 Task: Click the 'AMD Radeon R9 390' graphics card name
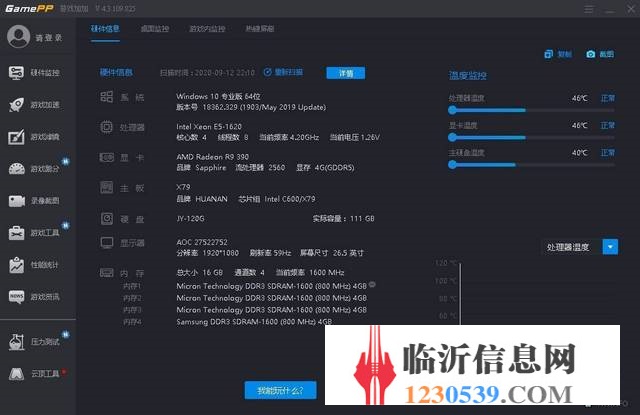click(212, 157)
